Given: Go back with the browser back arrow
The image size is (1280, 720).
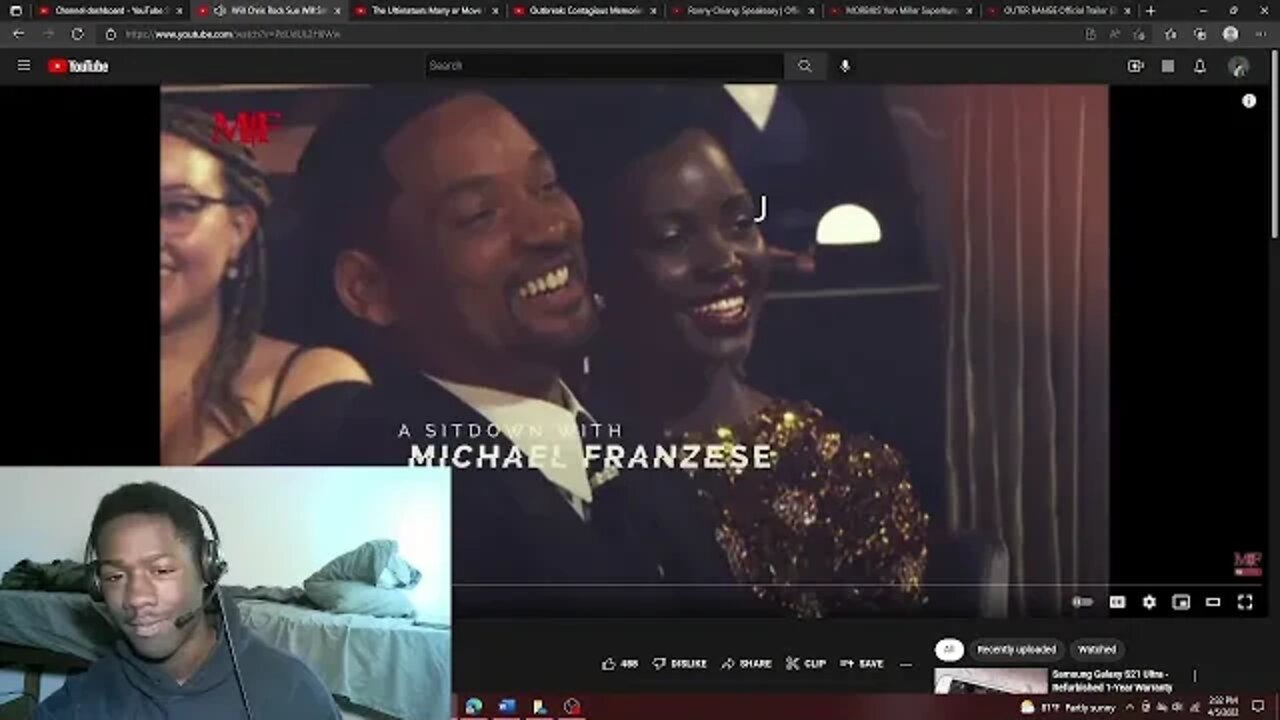Looking at the screenshot, I should point(19,33).
